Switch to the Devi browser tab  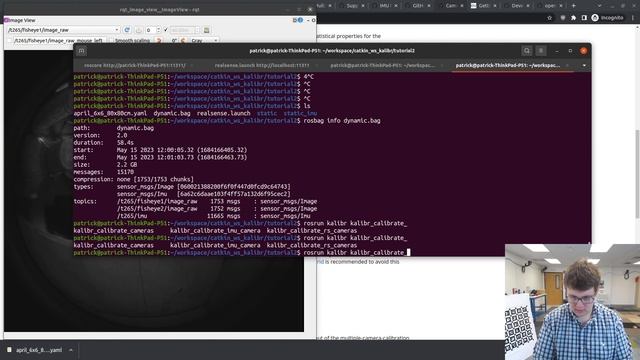point(516,6)
